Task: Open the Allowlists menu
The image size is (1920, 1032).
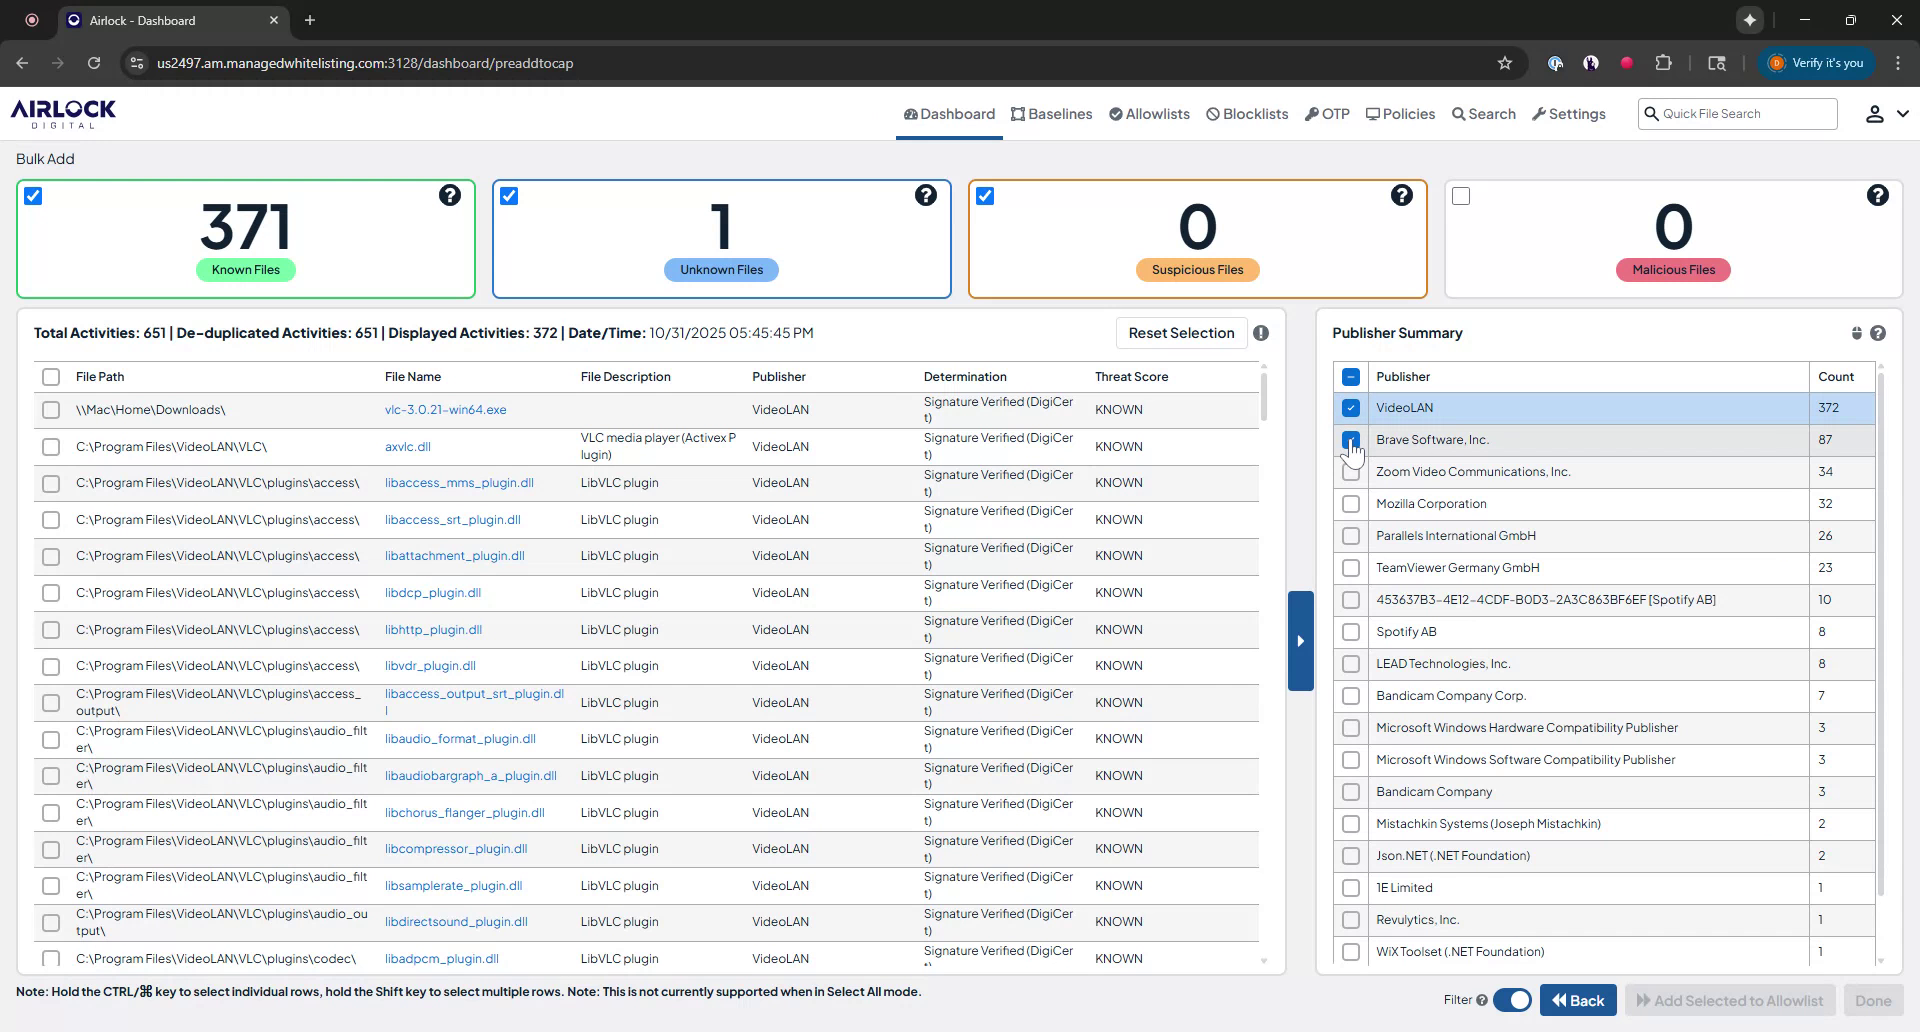Action: (x=1149, y=114)
